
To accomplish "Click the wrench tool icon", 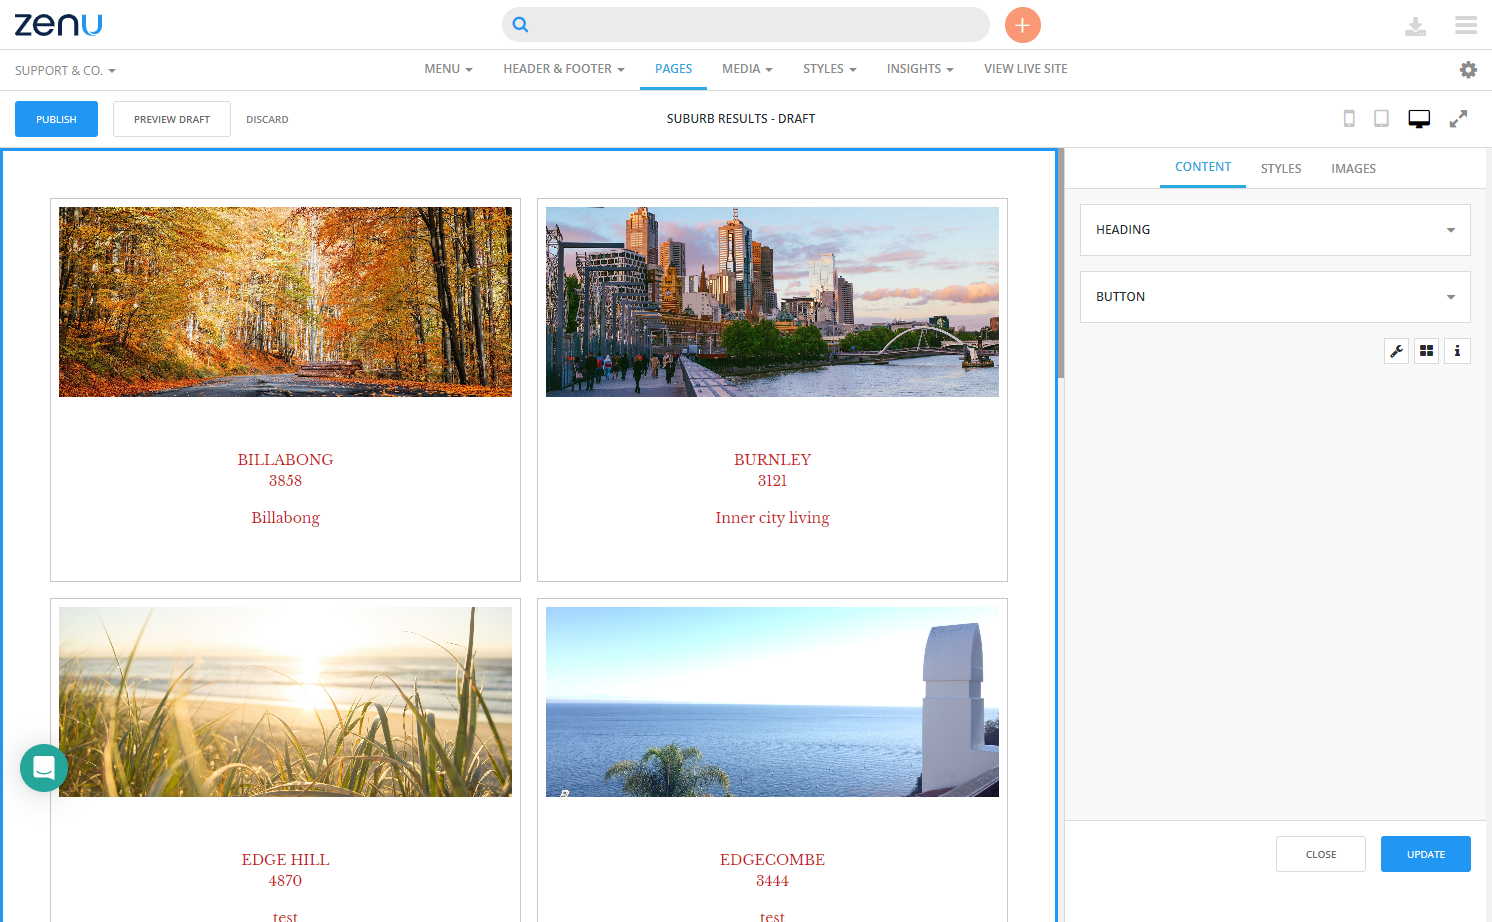I will pyautogui.click(x=1397, y=351).
